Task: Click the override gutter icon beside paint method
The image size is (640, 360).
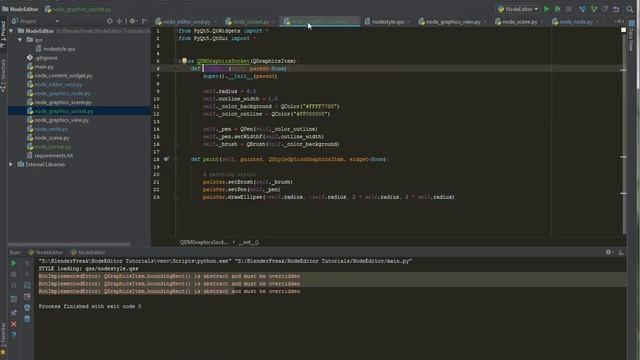Action: point(167,159)
